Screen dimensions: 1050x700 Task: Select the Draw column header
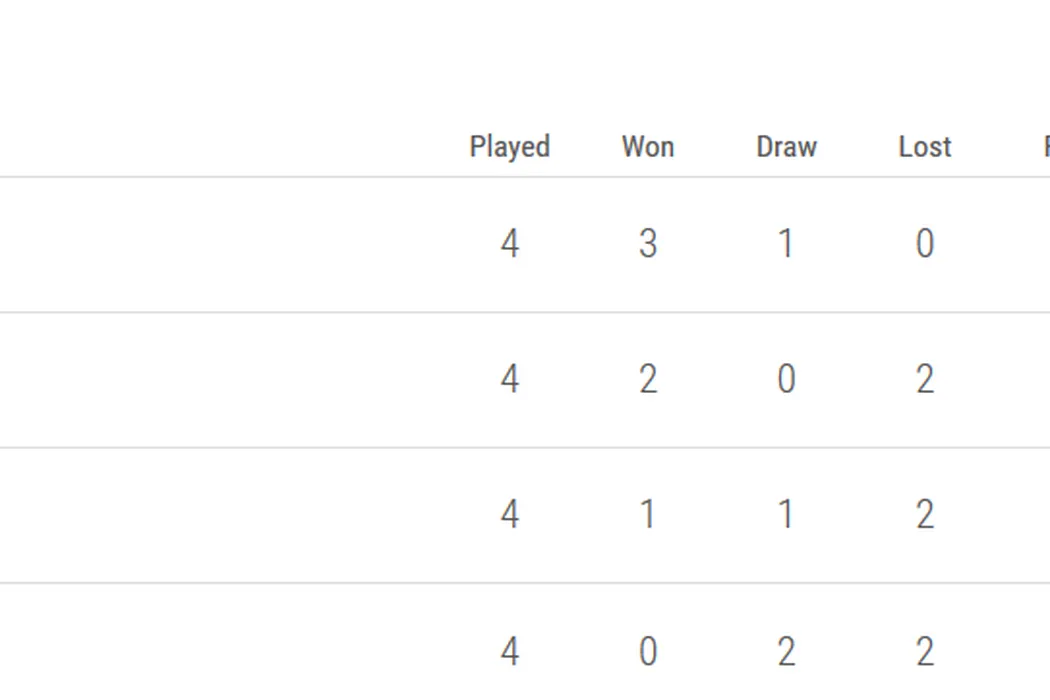(786, 147)
